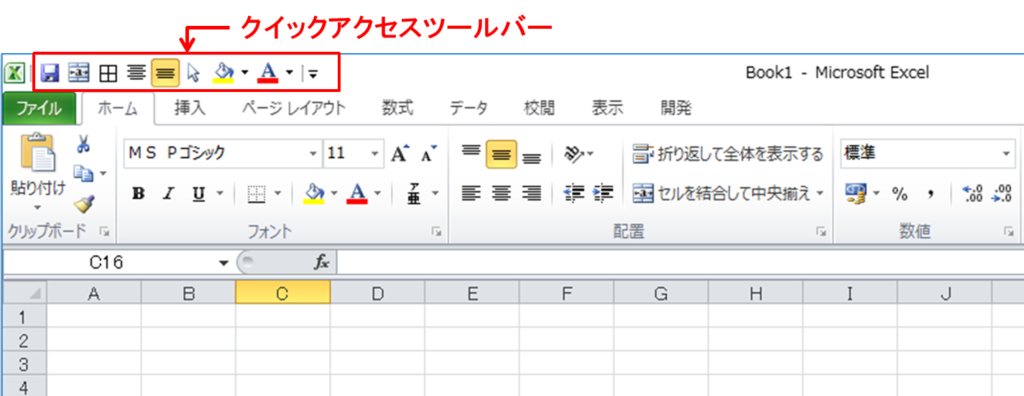Click the Decrease Indent icon
Screen dimensions: 1024x396
(574, 193)
